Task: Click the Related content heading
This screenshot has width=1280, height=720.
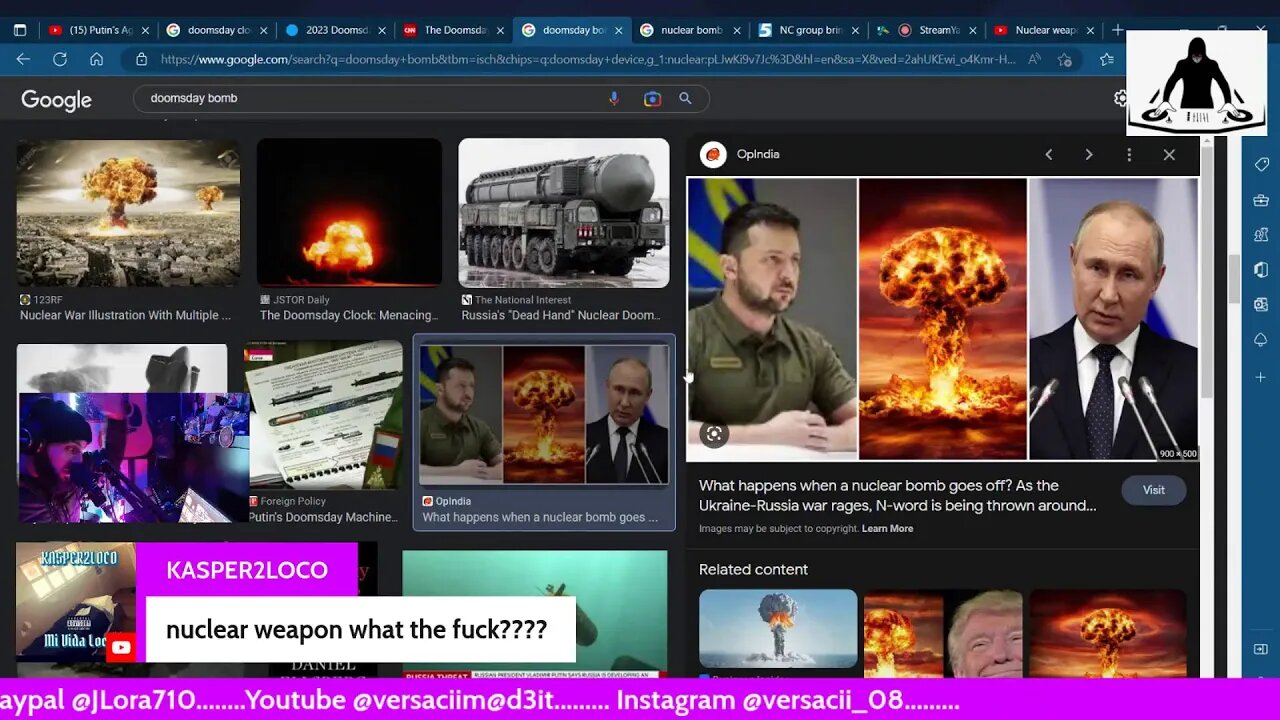Action: [753, 569]
